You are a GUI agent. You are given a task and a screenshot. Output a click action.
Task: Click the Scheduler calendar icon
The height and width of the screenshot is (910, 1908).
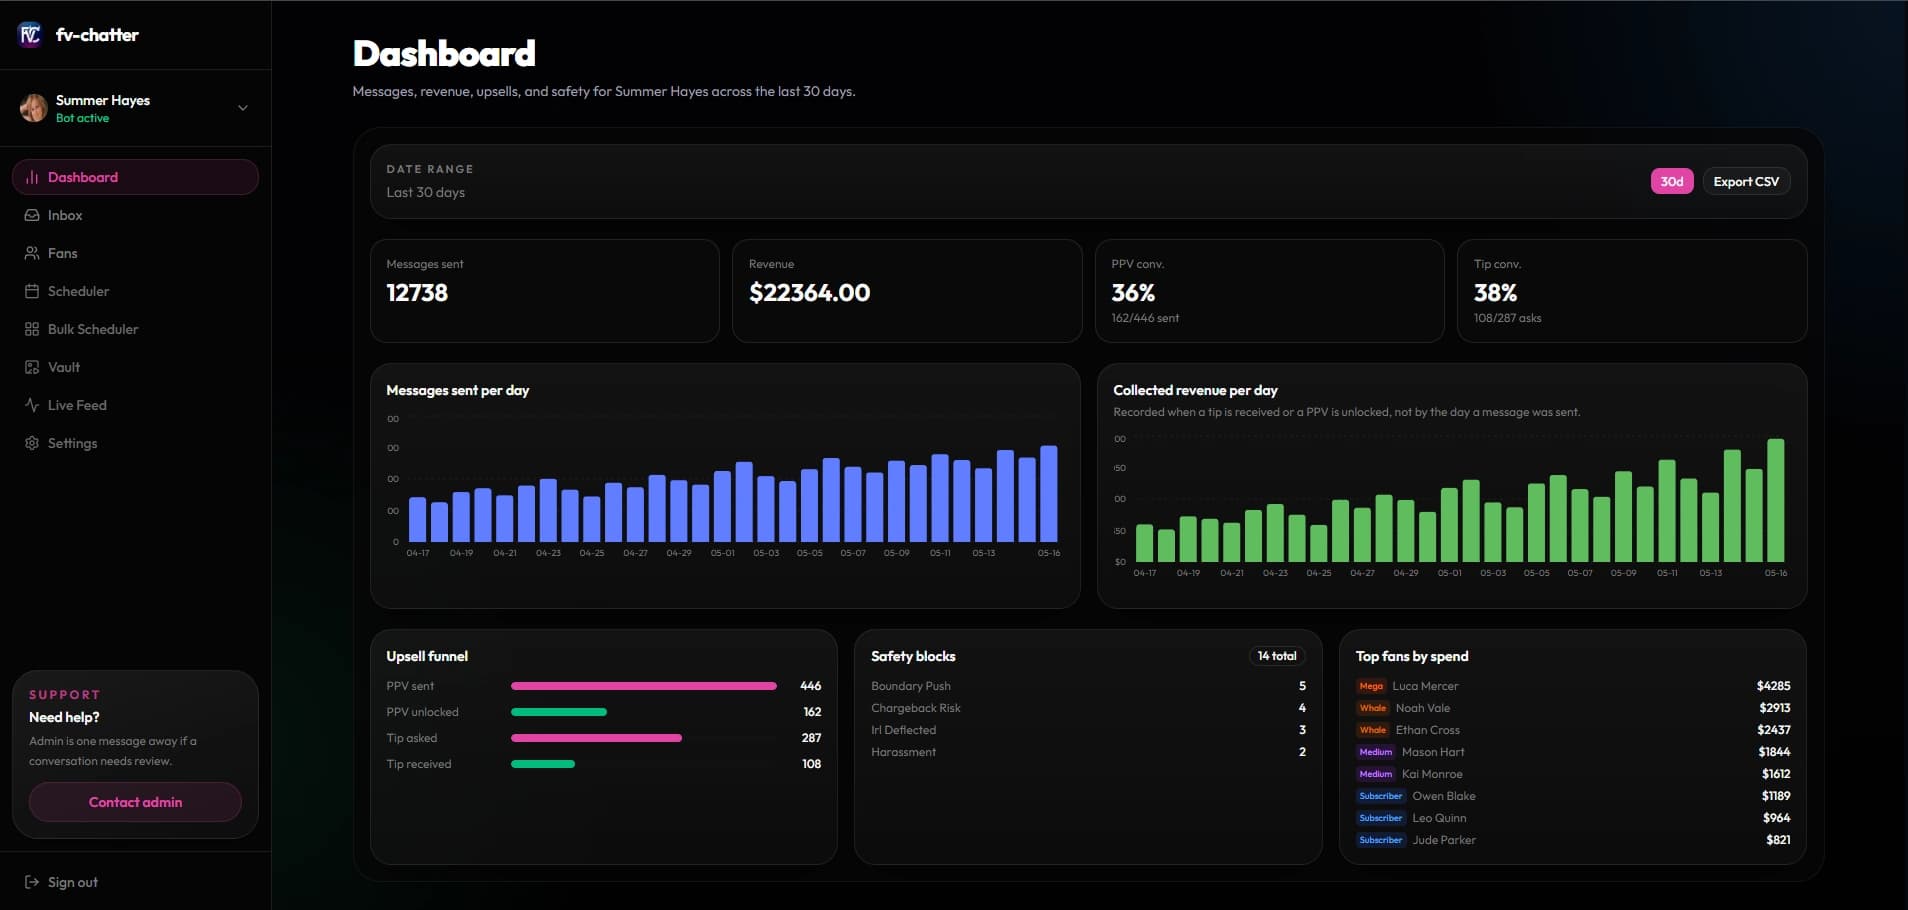coord(32,291)
